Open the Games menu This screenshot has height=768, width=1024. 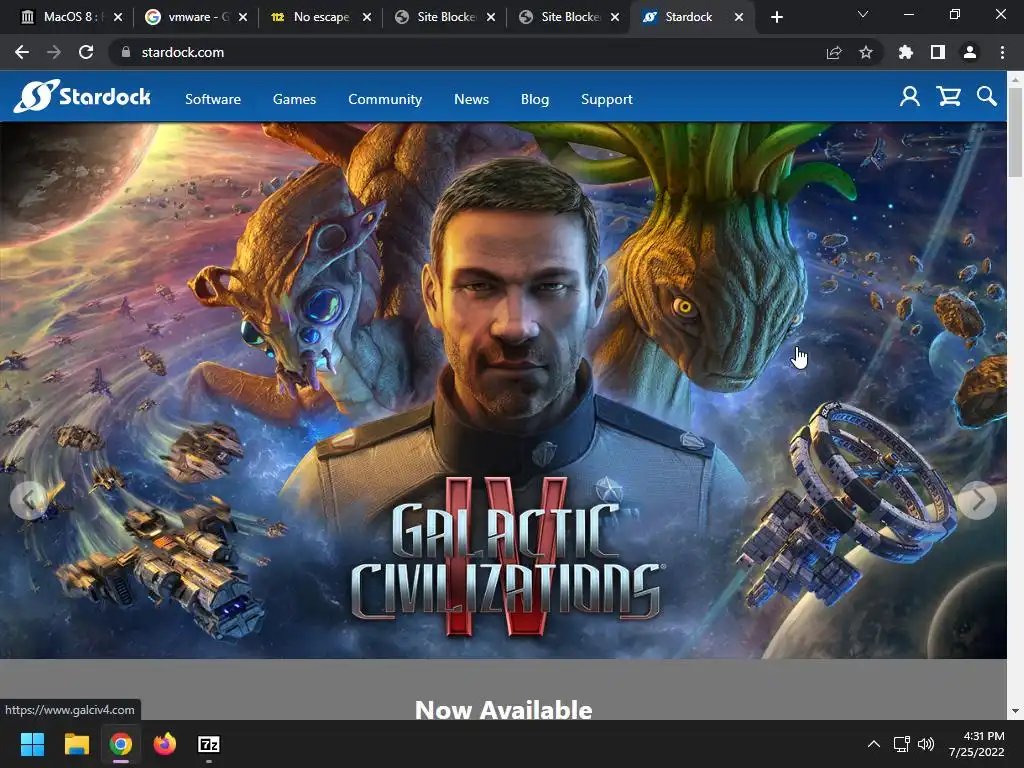pyautogui.click(x=295, y=99)
